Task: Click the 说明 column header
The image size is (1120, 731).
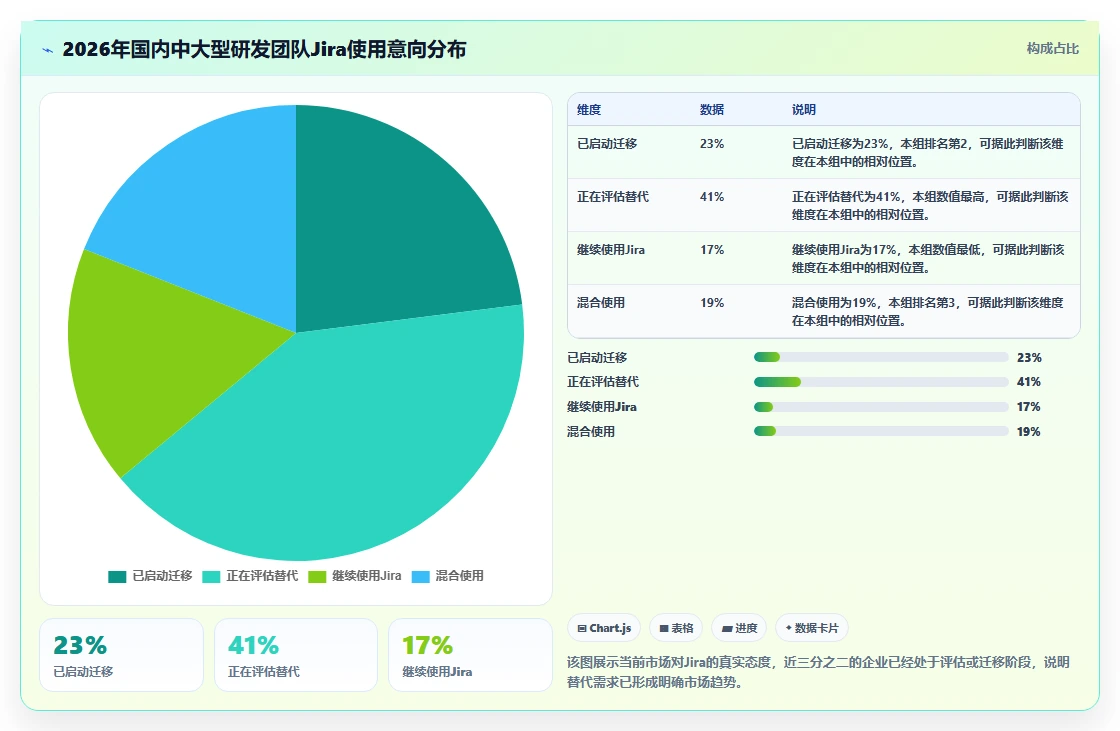Action: (x=804, y=110)
